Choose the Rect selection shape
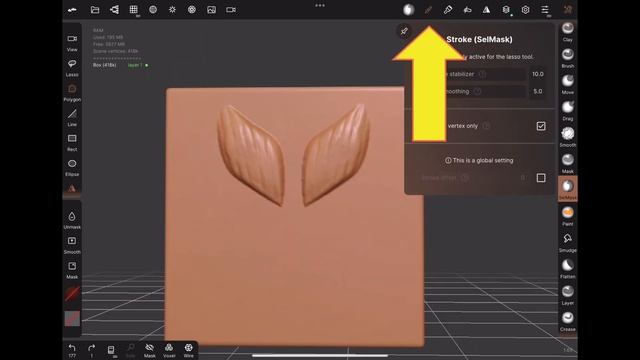This screenshot has height=360, width=640. point(72,142)
